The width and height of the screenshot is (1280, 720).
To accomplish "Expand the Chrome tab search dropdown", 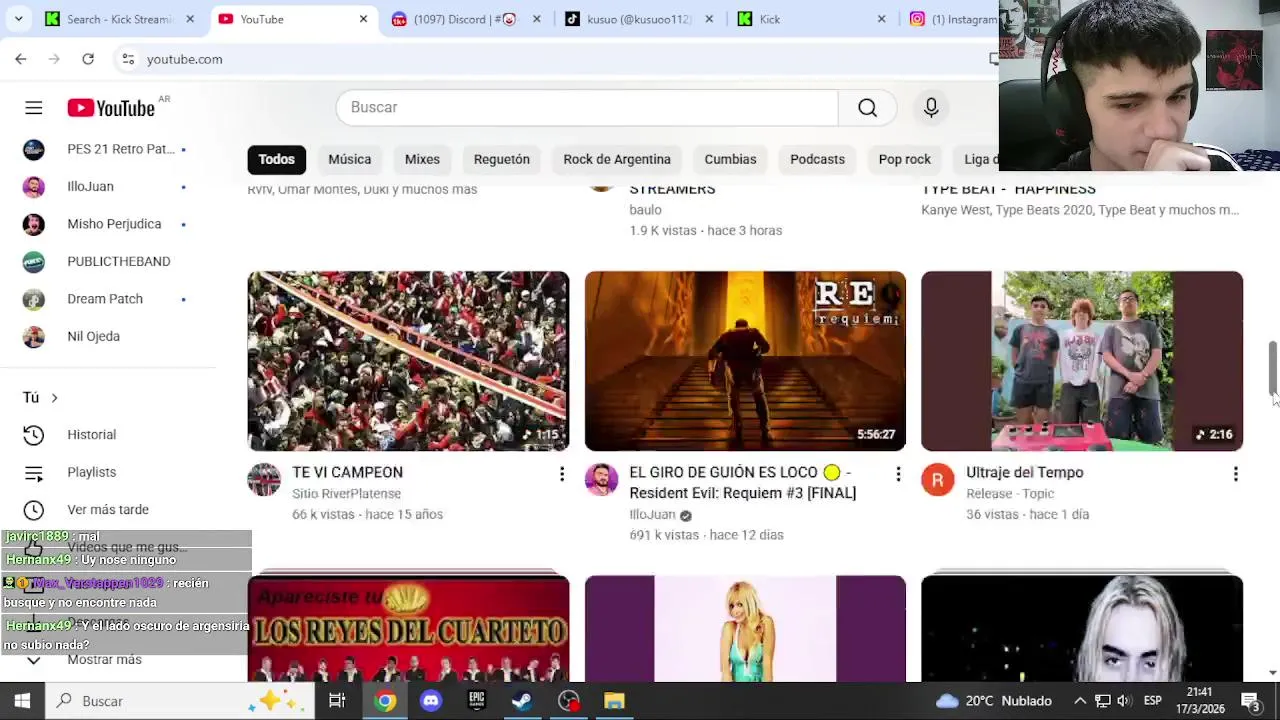I will pyautogui.click(x=18, y=19).
